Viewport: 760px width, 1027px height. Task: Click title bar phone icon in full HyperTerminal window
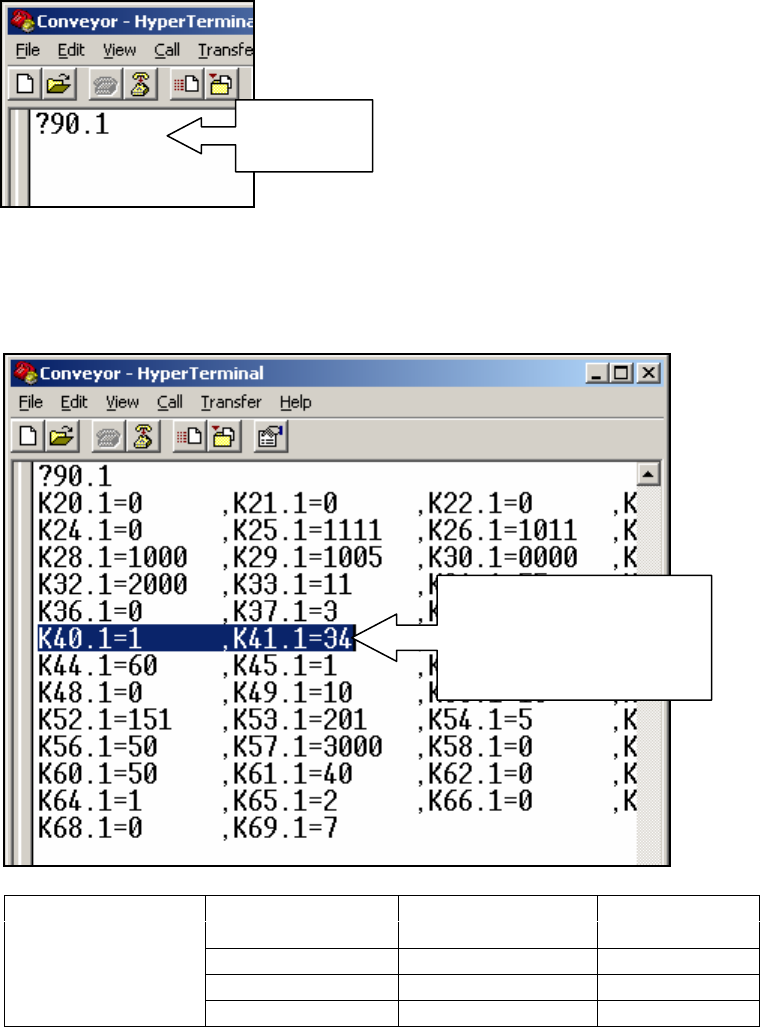25,373
